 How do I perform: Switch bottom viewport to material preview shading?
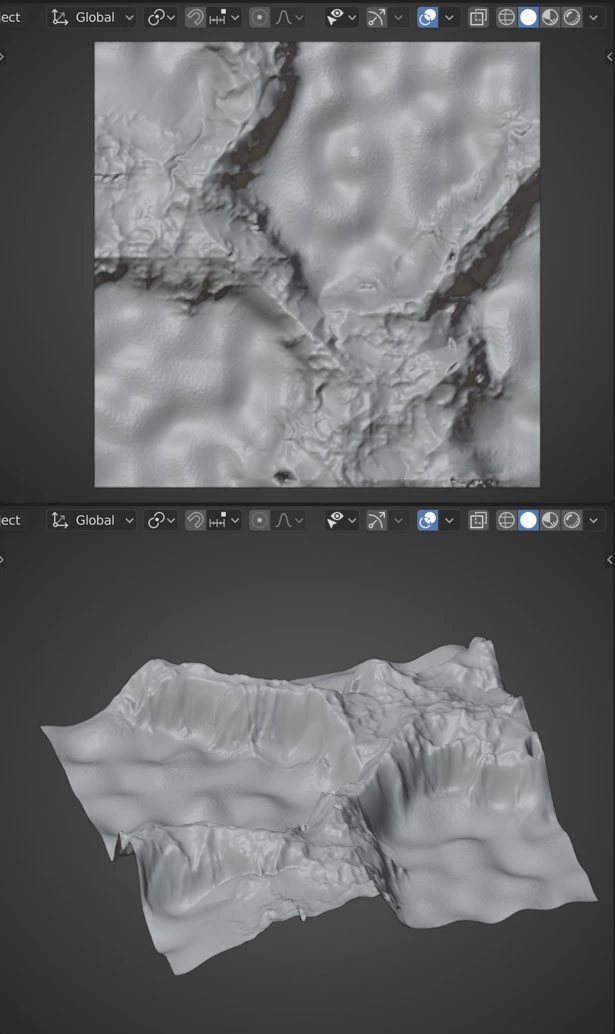point(551,520)
